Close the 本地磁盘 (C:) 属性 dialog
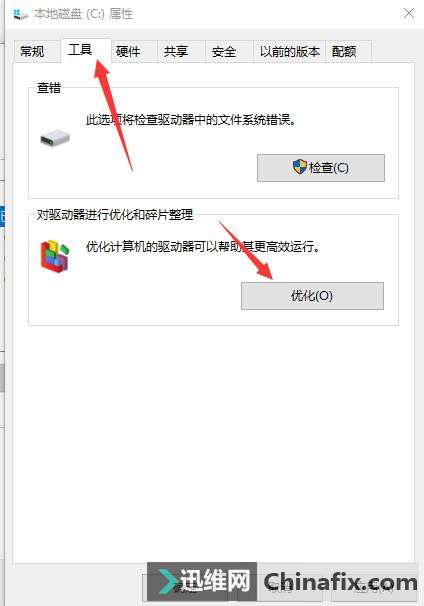This screenshot has height=606, width=424. [x=409, y=14]
